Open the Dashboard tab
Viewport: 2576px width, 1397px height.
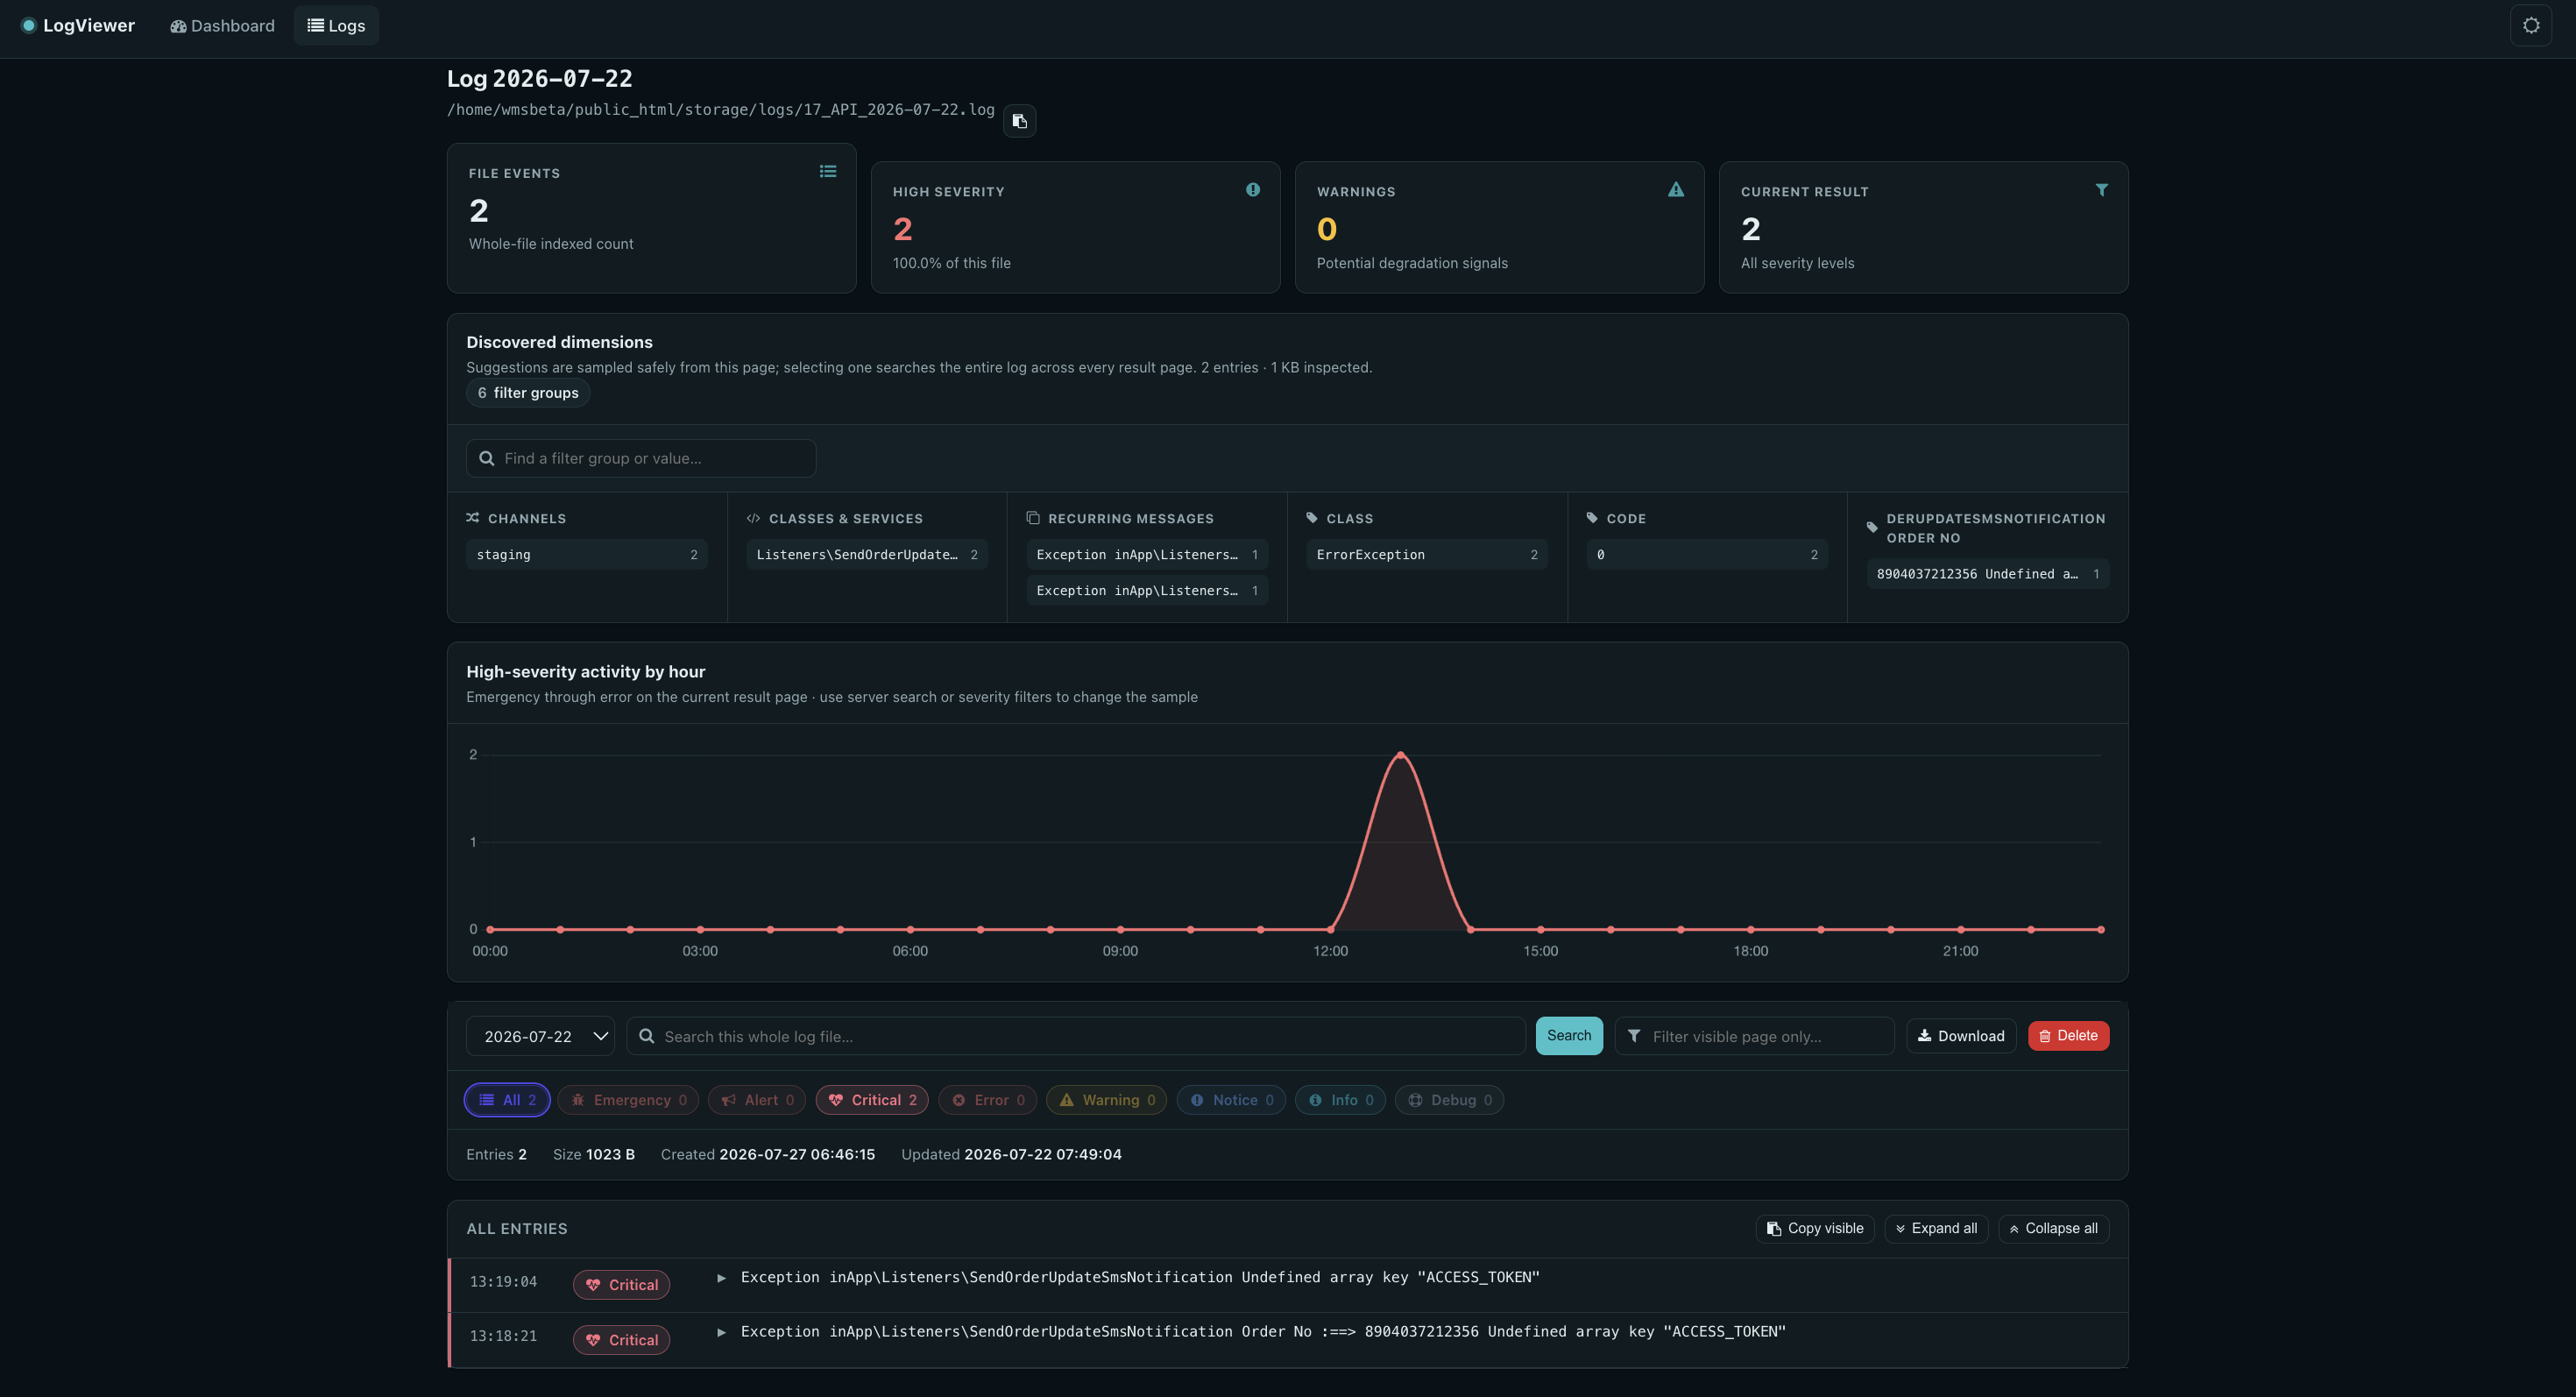coord(222,26)
